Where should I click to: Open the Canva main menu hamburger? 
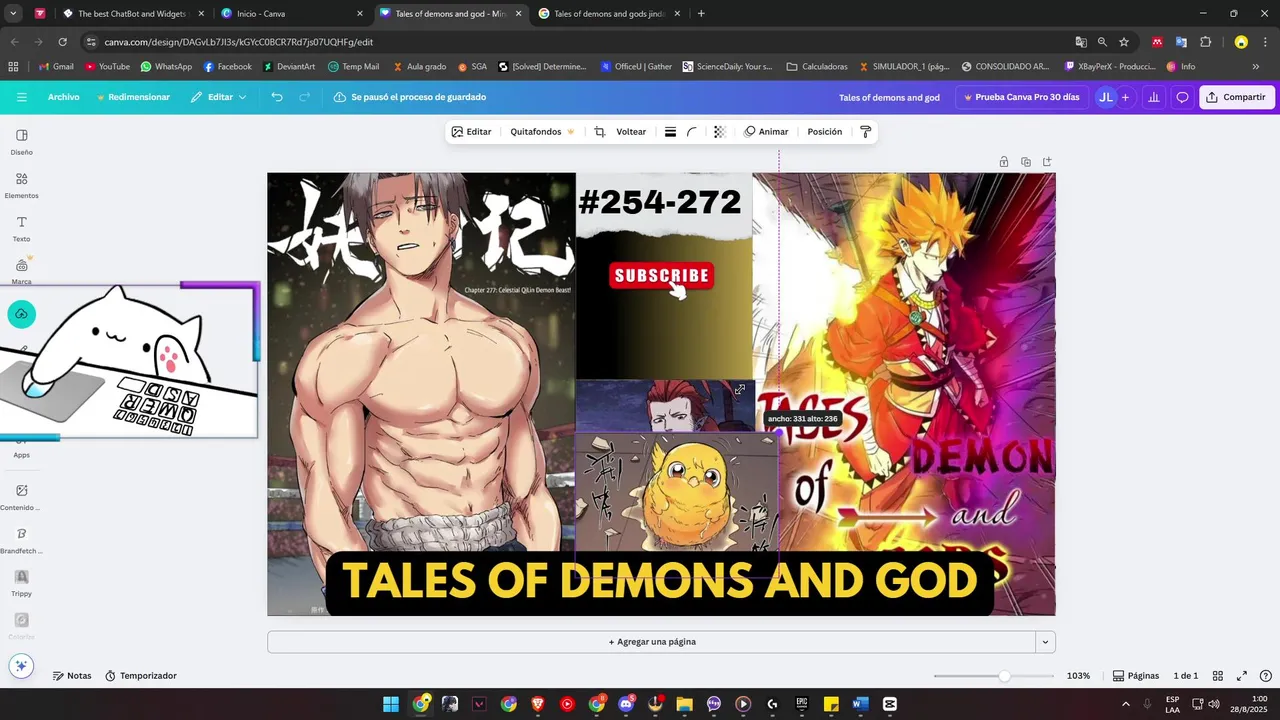(21, 97)
